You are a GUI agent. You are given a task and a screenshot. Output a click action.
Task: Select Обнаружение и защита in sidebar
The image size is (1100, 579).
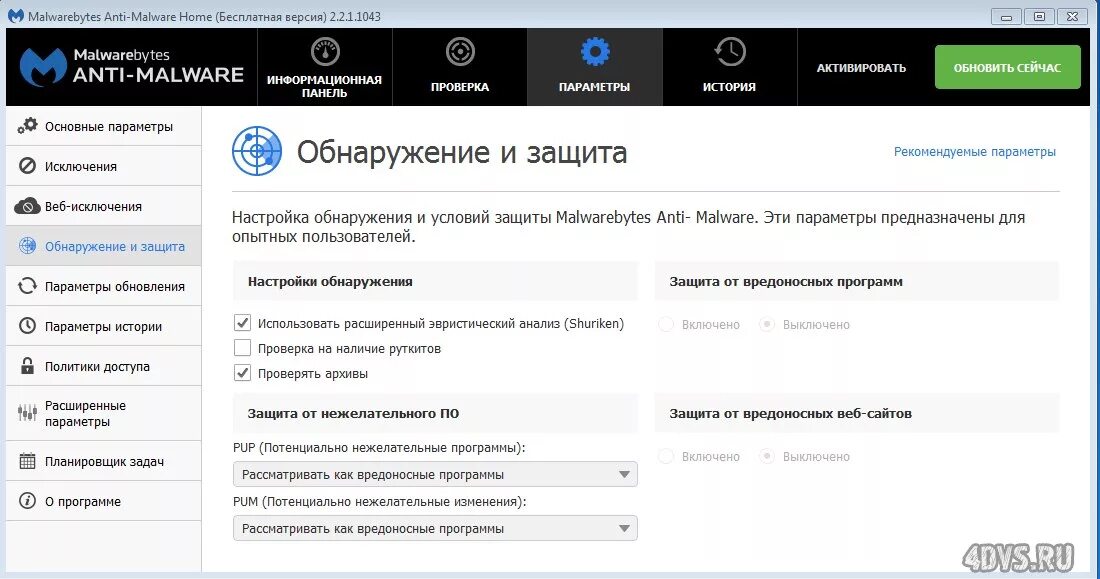click(x=104, y=246)
